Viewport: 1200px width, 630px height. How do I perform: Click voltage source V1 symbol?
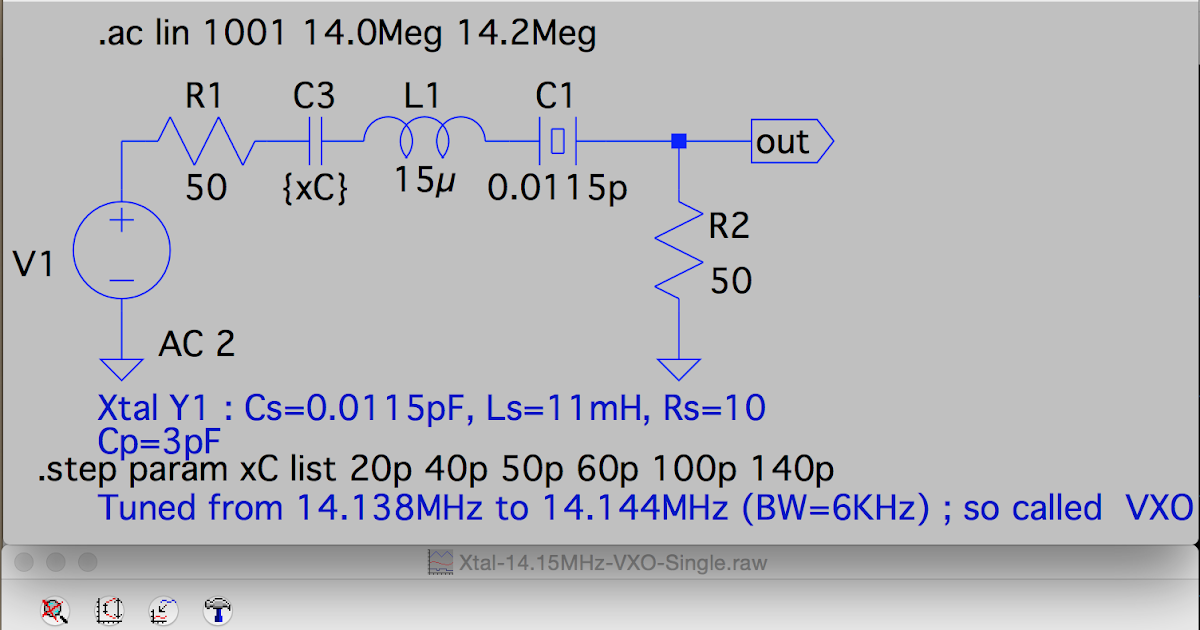click(122, 248)
